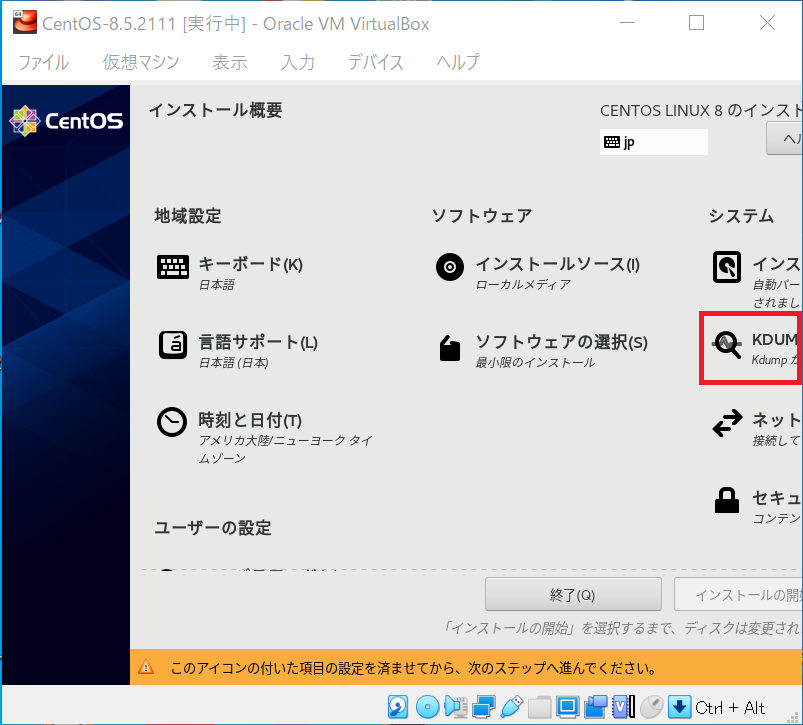Click the clock icon for 時刻と日付
The image size is (803, 725).
pos(172,422)
